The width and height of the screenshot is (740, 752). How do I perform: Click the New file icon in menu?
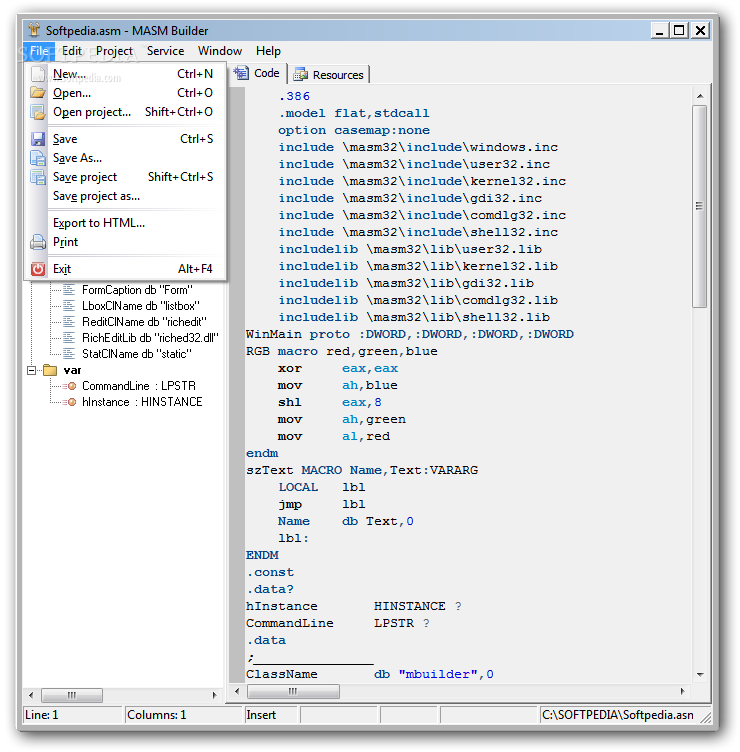point(37,74)
